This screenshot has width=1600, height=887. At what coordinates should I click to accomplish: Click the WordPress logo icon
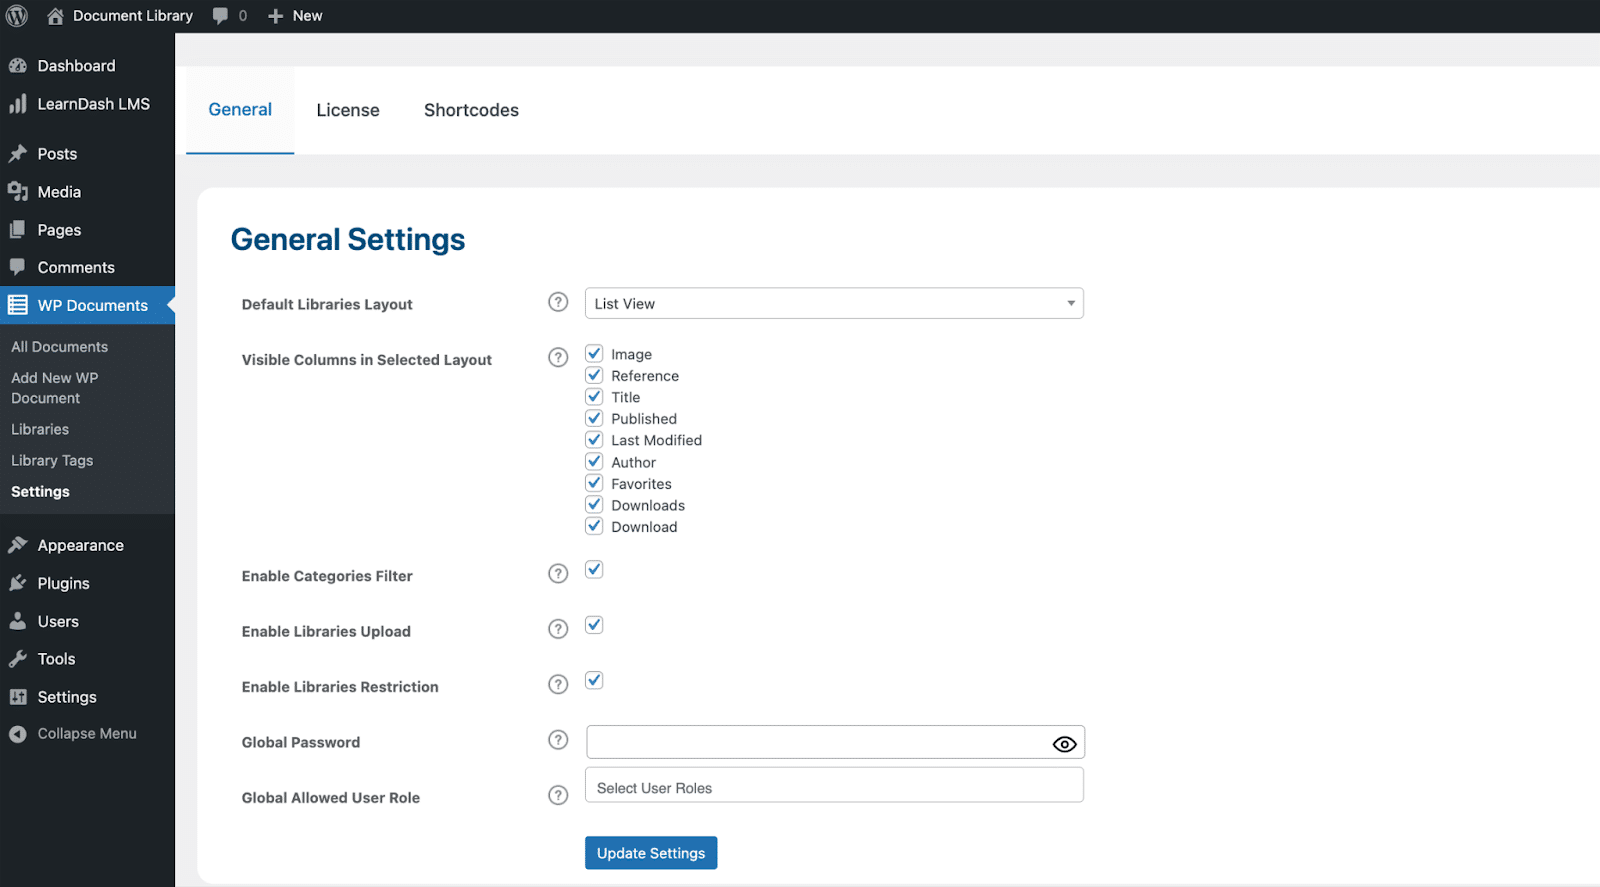click(x=17, y=16)
